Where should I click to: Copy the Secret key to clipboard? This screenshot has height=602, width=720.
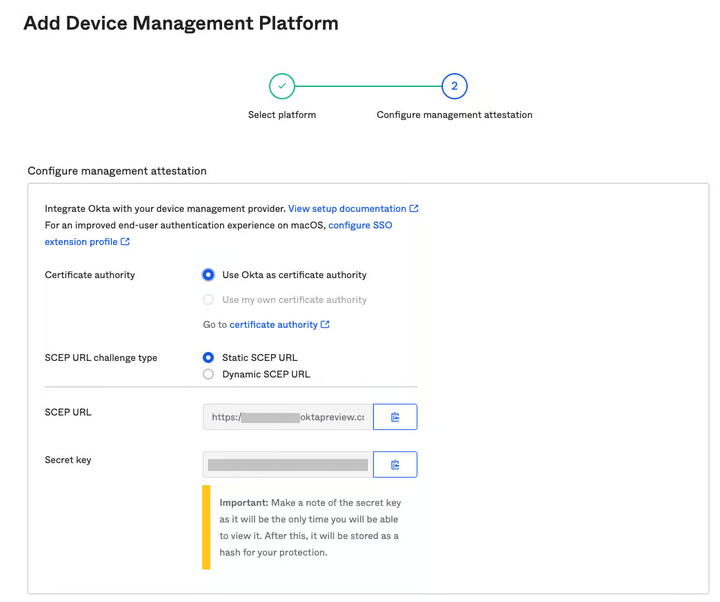[395, 465]
